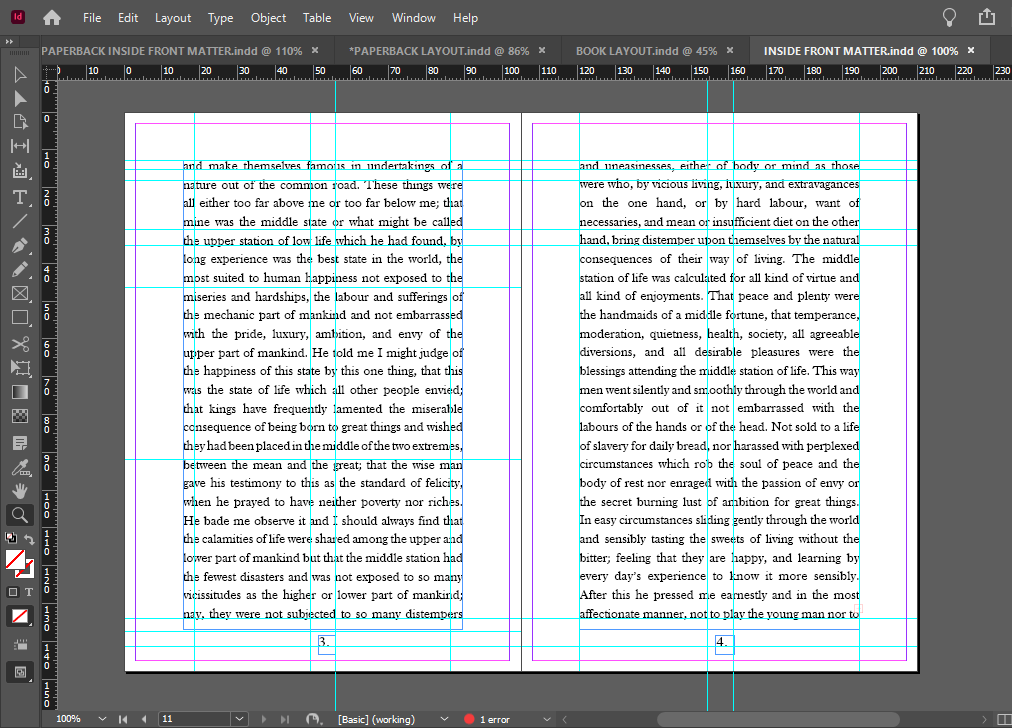Screen dimensions: 1012x728
Task: Toggle formatting affects text button
Action: [29, 592]
